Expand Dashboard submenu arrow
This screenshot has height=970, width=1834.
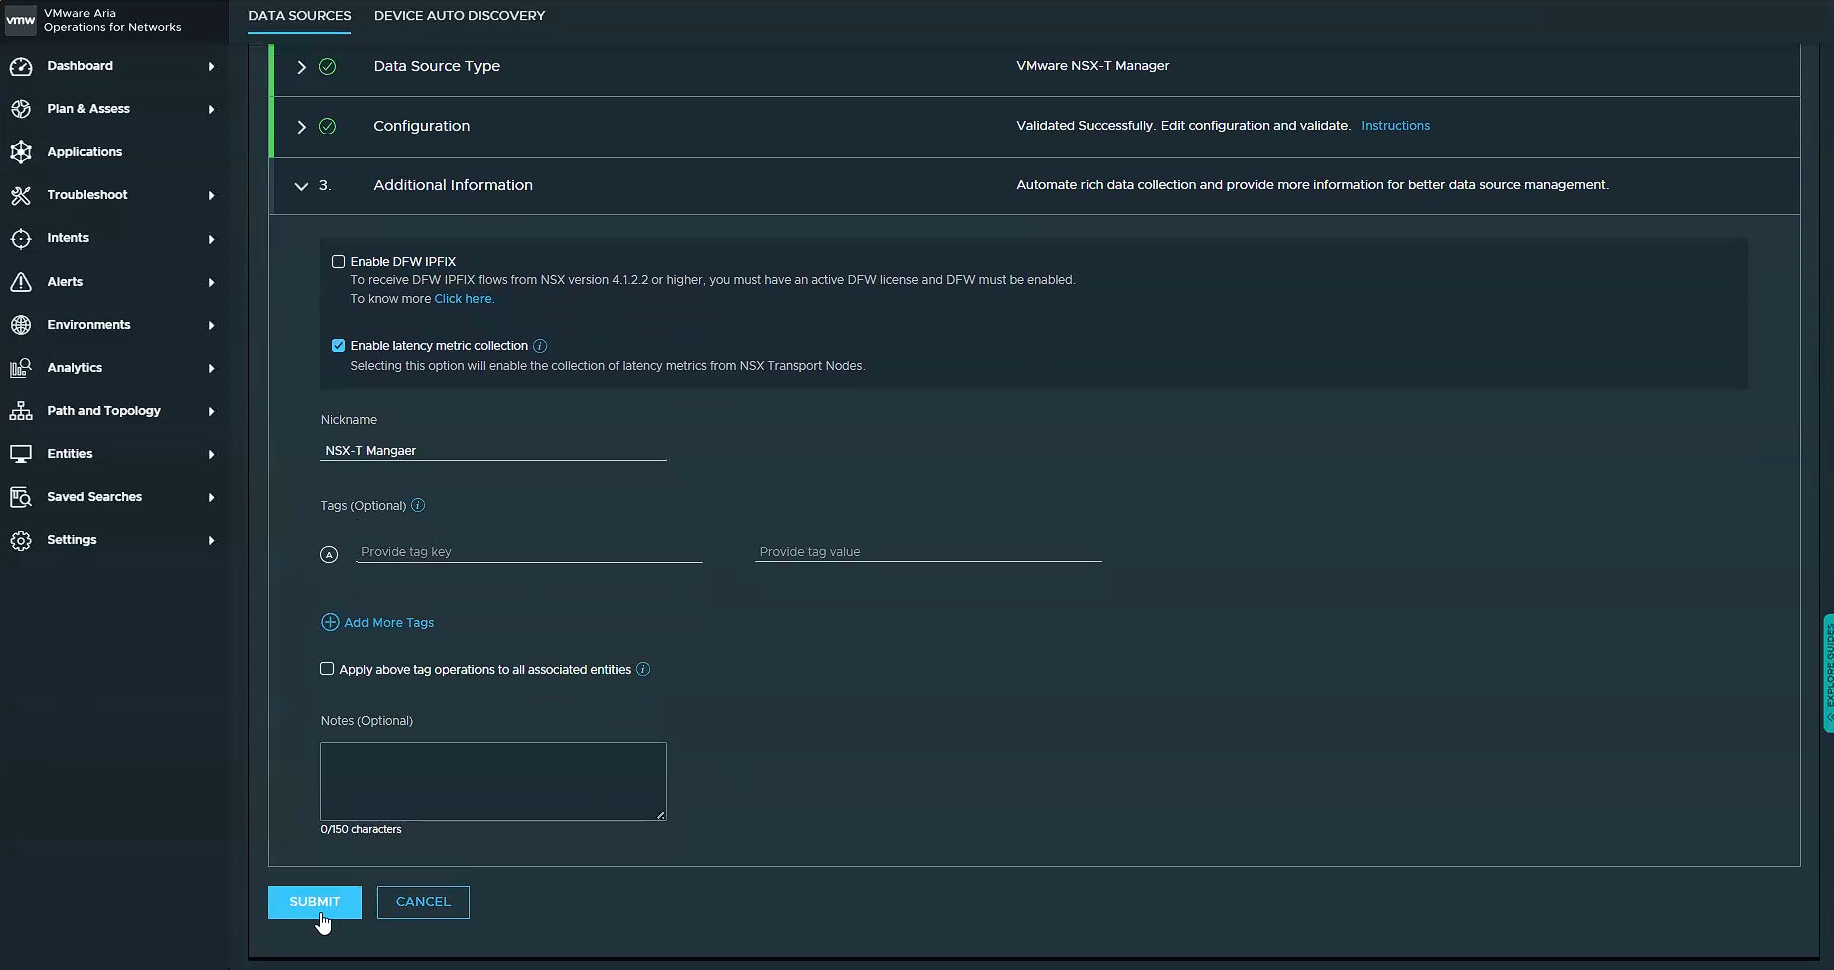pos(211,66)
